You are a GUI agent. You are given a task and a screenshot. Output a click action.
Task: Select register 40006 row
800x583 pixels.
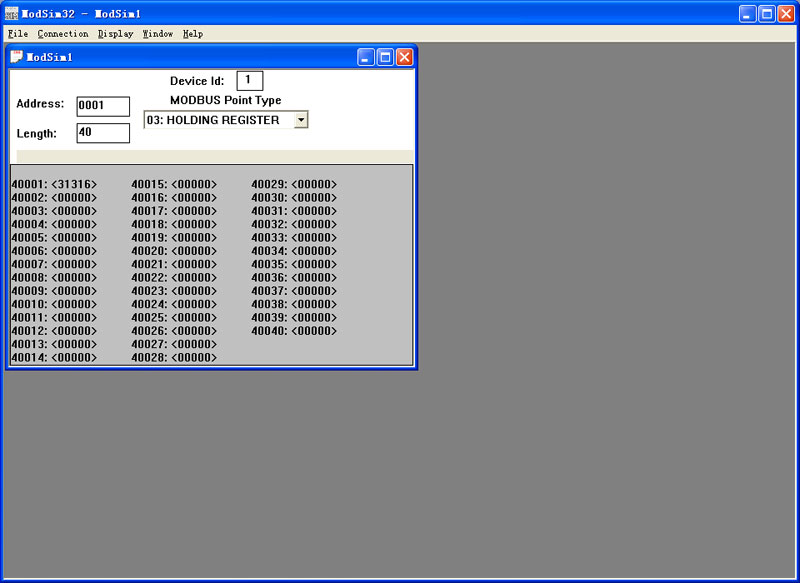pos(54,250)
